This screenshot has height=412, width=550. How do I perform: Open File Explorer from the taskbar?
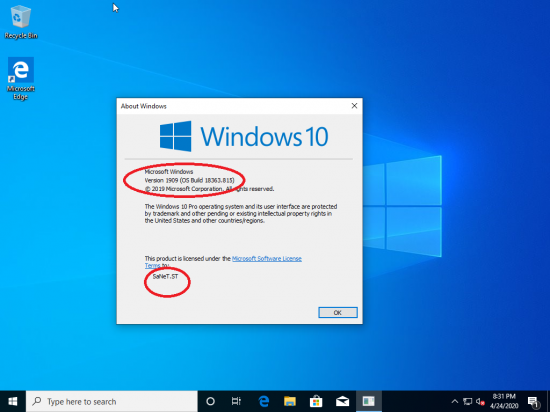pos(290,401)
